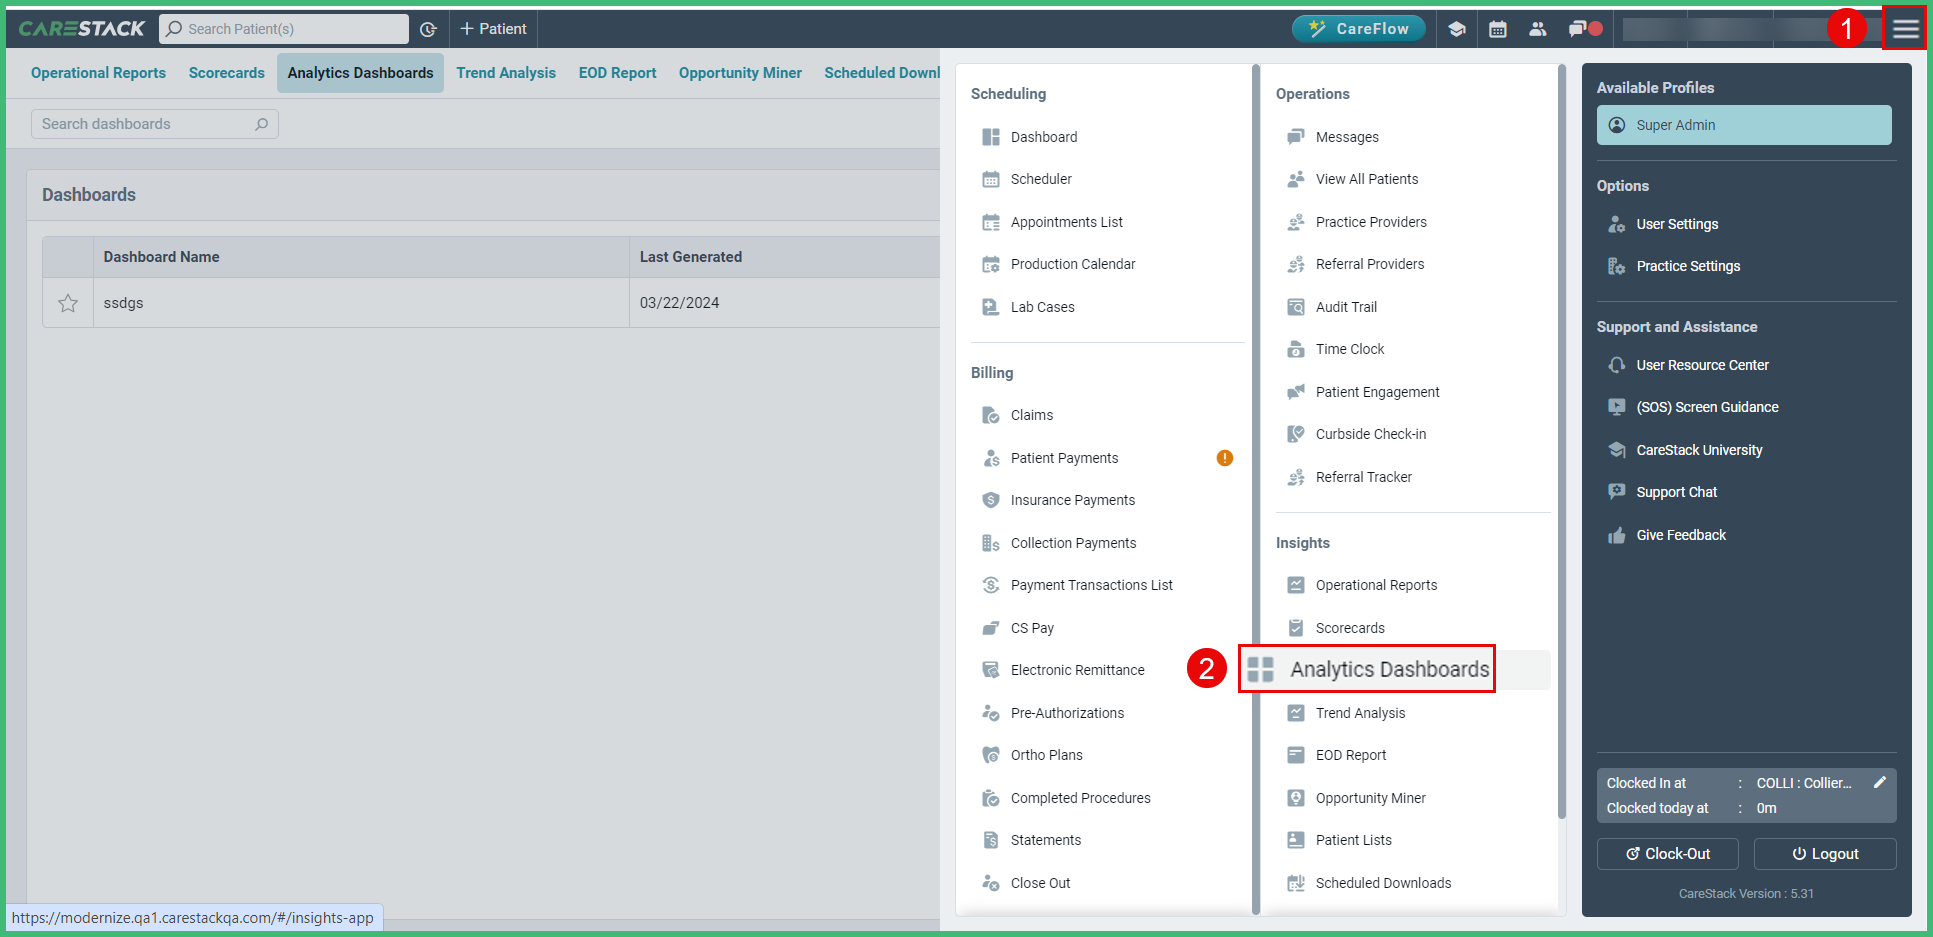The width and height of the screenshot is (1933, 937).
Task: Click the Give Feedback thumbs-up icon
Action: (x=1617, y=535)
